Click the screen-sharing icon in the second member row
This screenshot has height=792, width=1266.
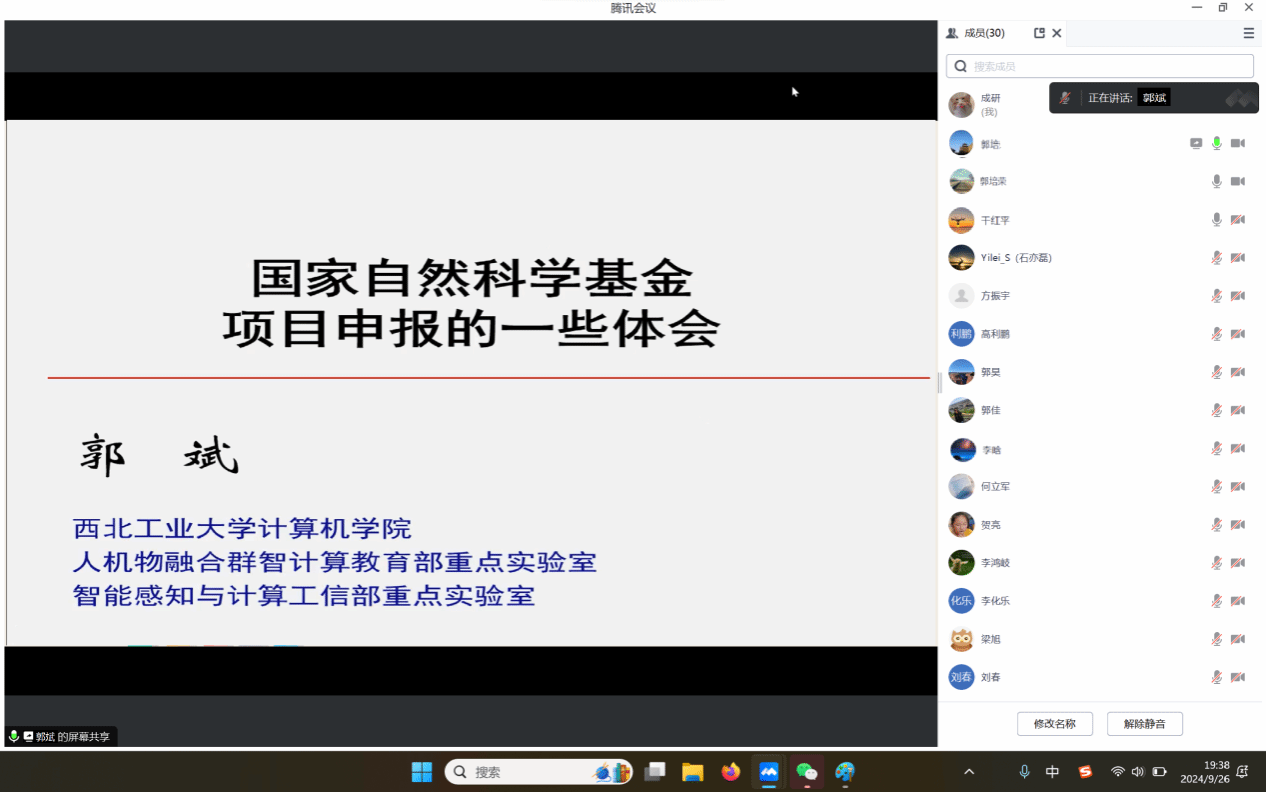click(1196, 143)
